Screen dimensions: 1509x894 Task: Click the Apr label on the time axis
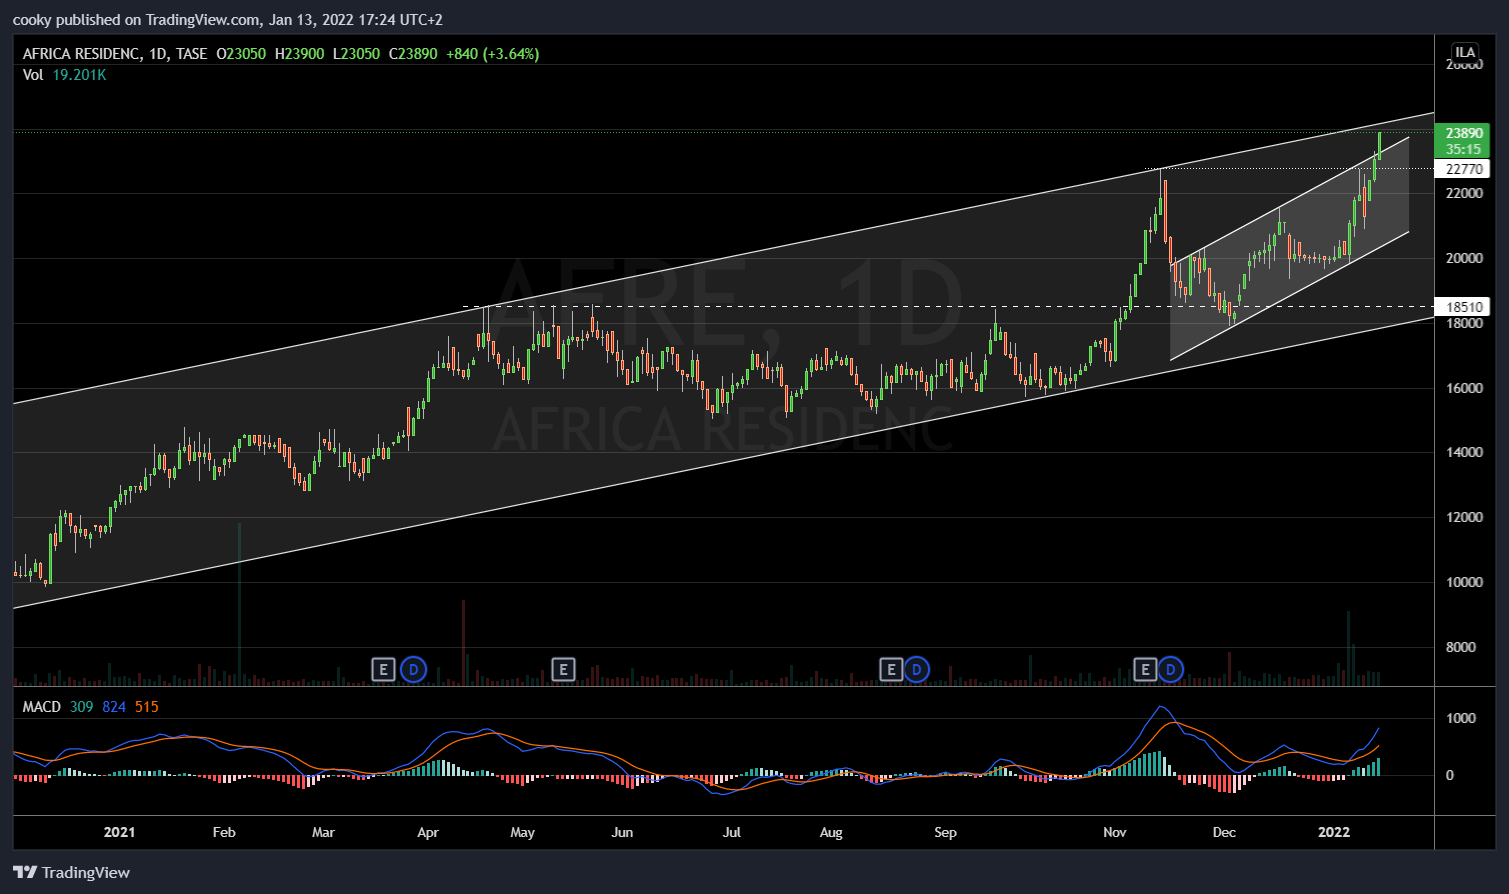point(428,832)
